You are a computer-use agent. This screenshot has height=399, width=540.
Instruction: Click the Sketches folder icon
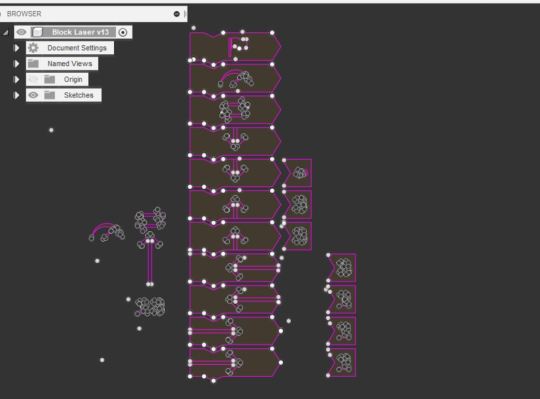[49, 95]
